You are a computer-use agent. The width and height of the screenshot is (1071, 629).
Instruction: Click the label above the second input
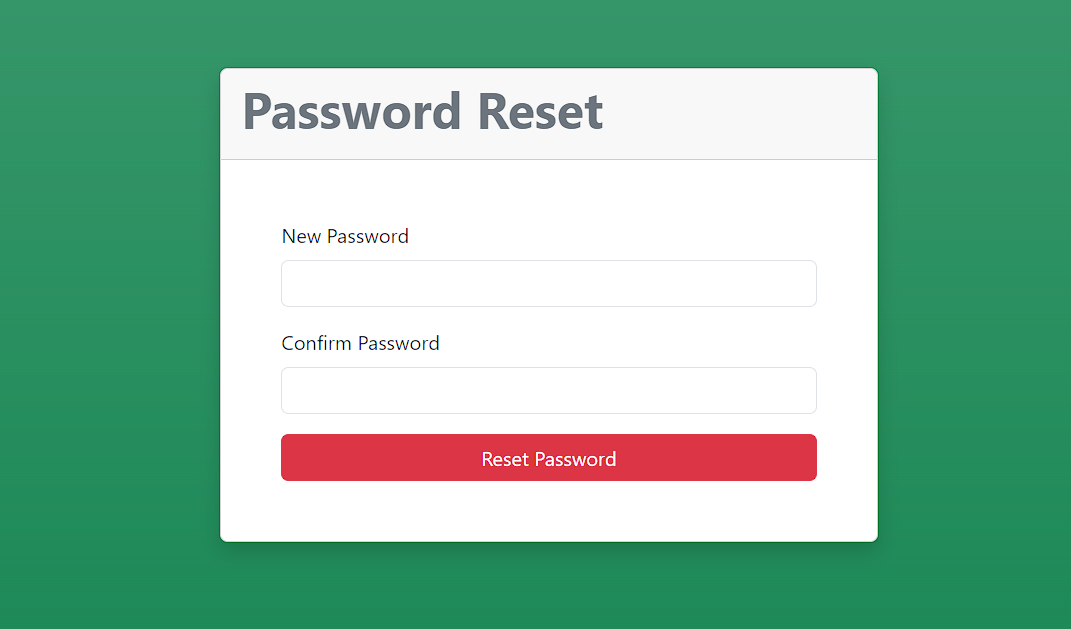(x=360, y=343)
